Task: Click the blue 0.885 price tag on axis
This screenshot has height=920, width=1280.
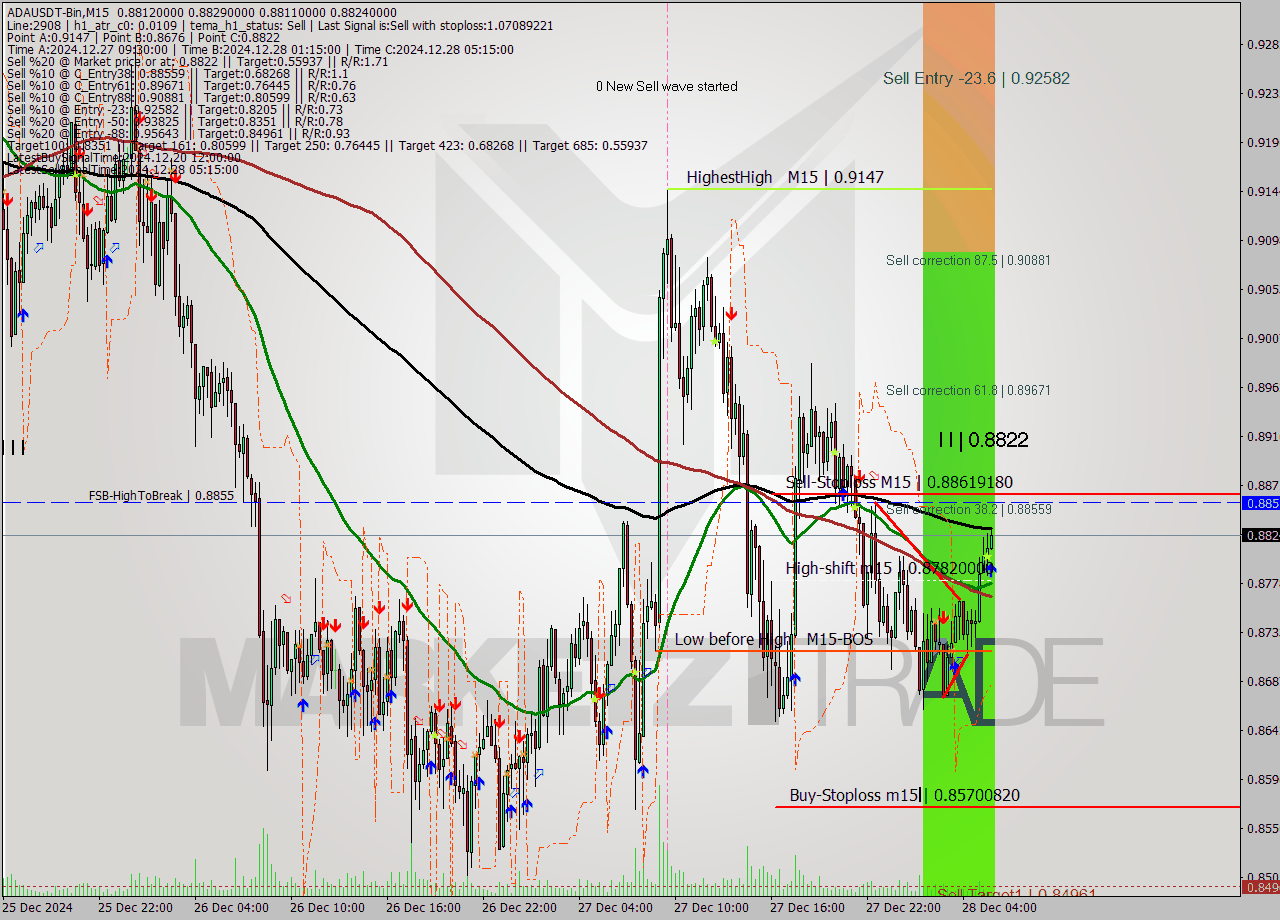Action: [x=1260, y=503]
